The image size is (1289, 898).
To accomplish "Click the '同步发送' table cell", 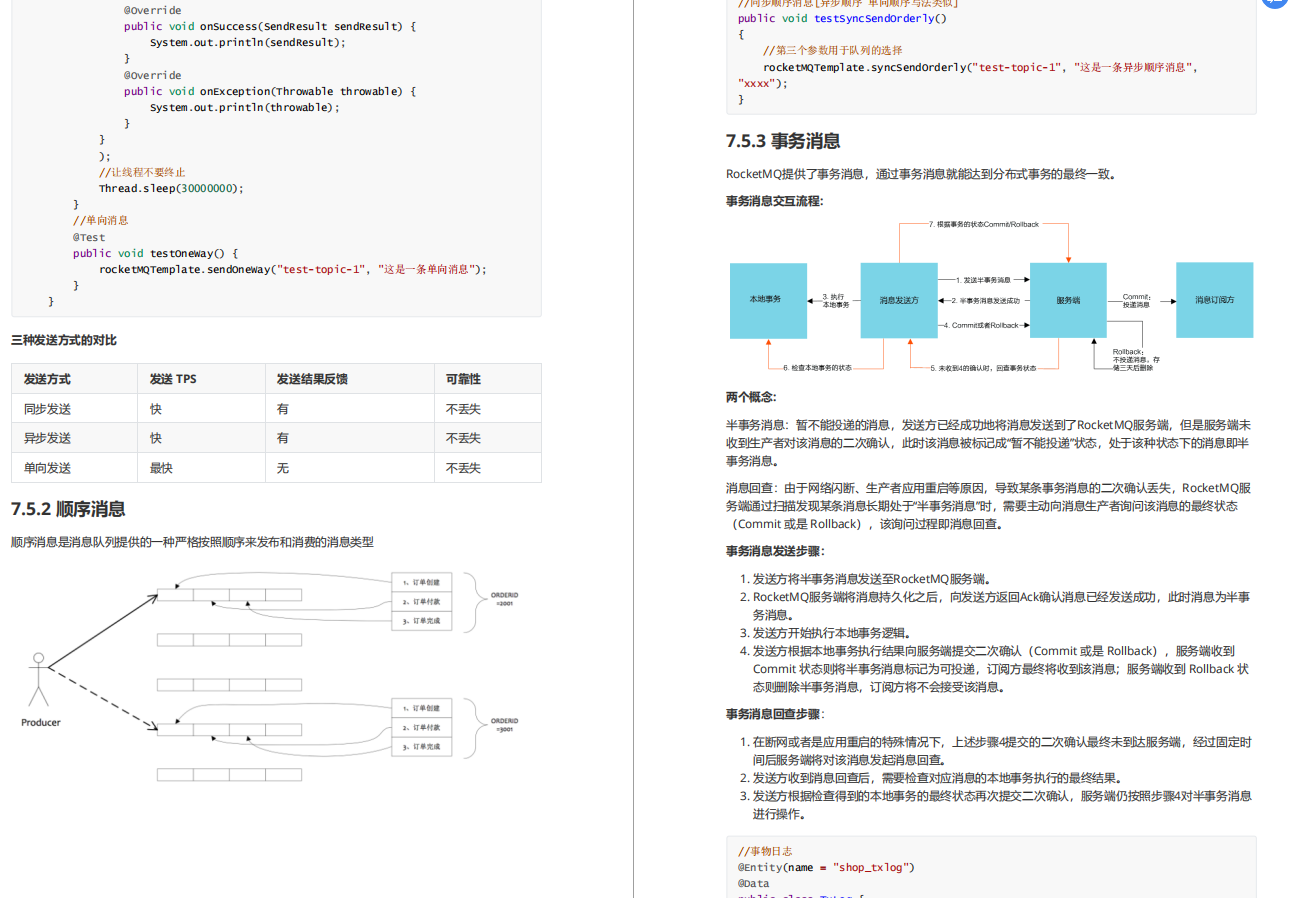I will click(x=74, y=409).
